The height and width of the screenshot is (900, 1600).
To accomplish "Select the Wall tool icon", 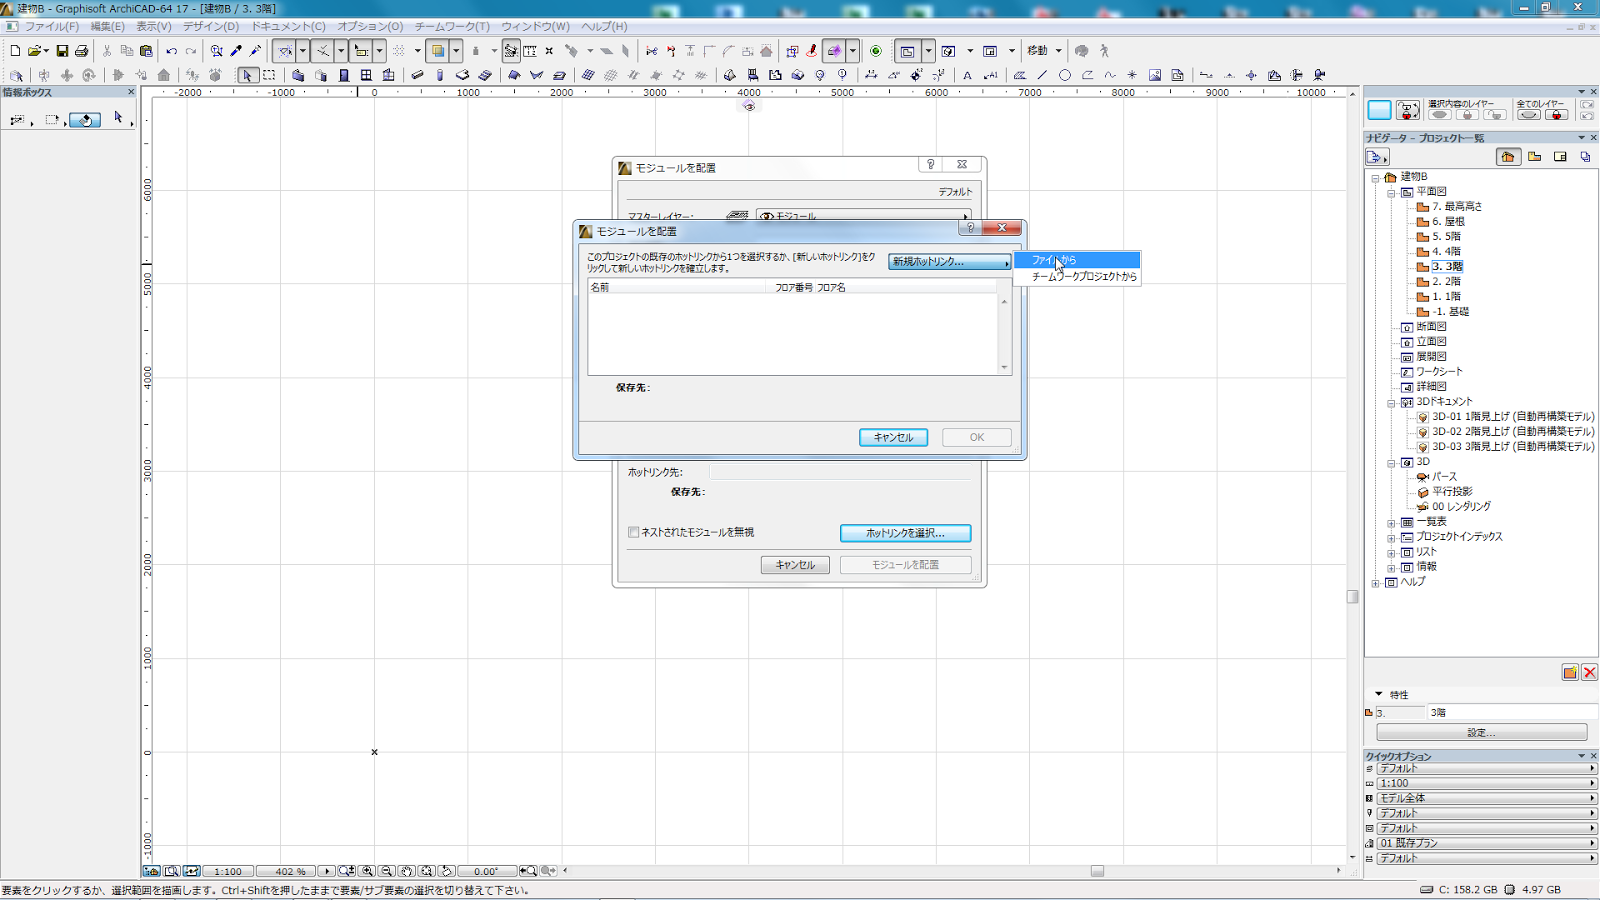I will pyautogui.click(x=298, y=75).
